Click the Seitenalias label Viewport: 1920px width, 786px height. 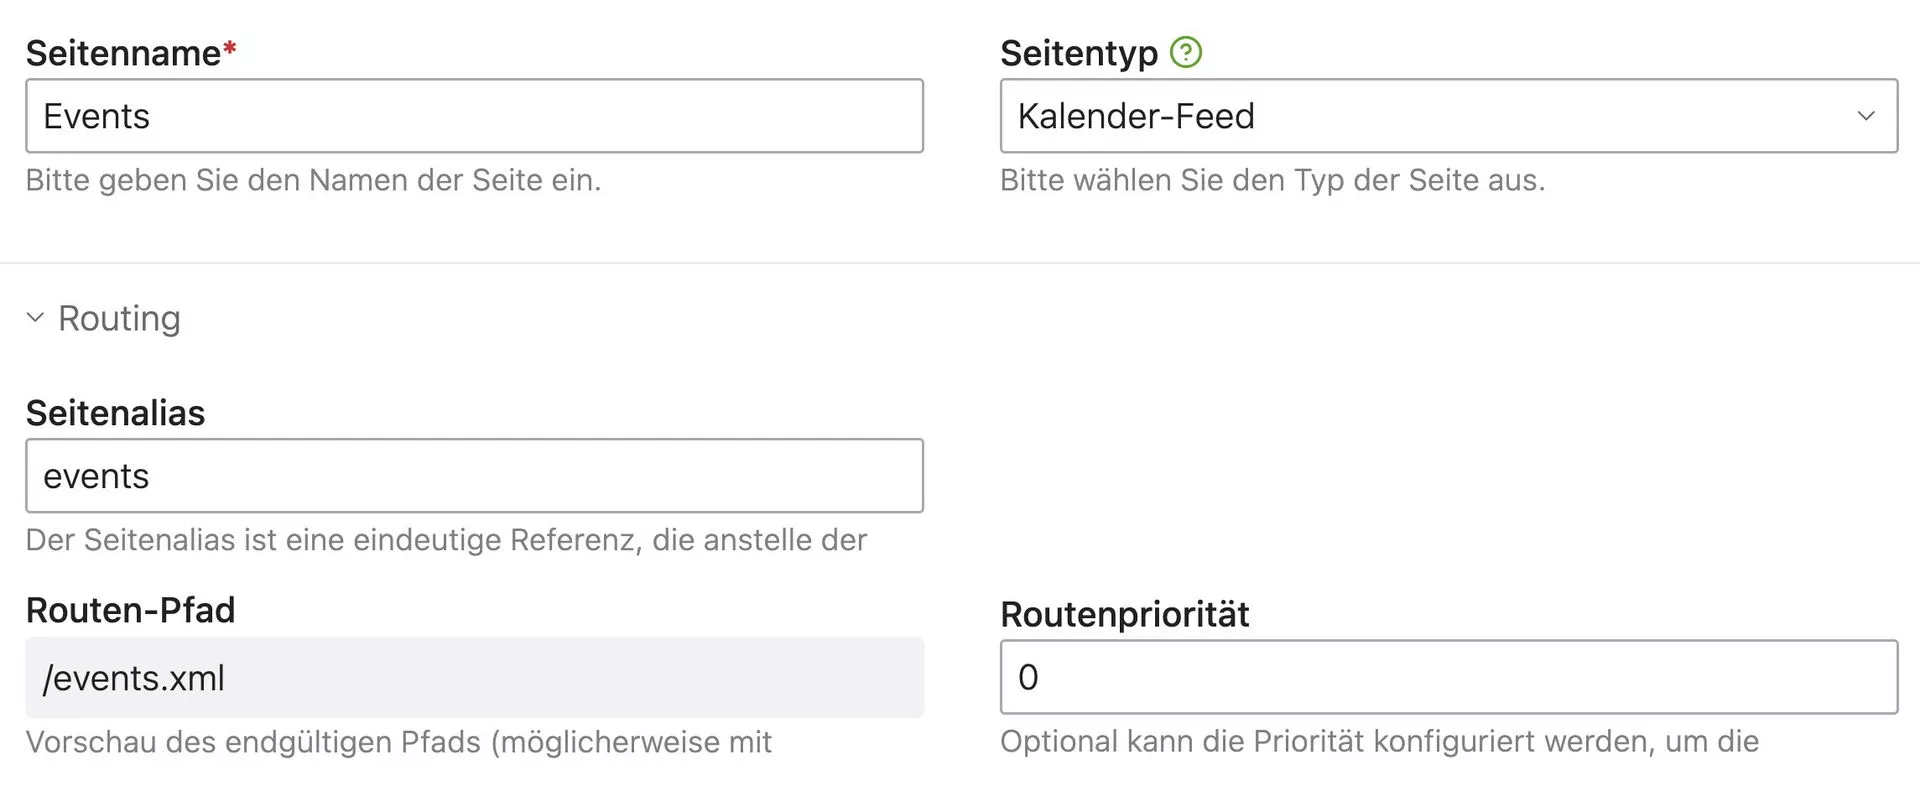click(x=115, y=413)
